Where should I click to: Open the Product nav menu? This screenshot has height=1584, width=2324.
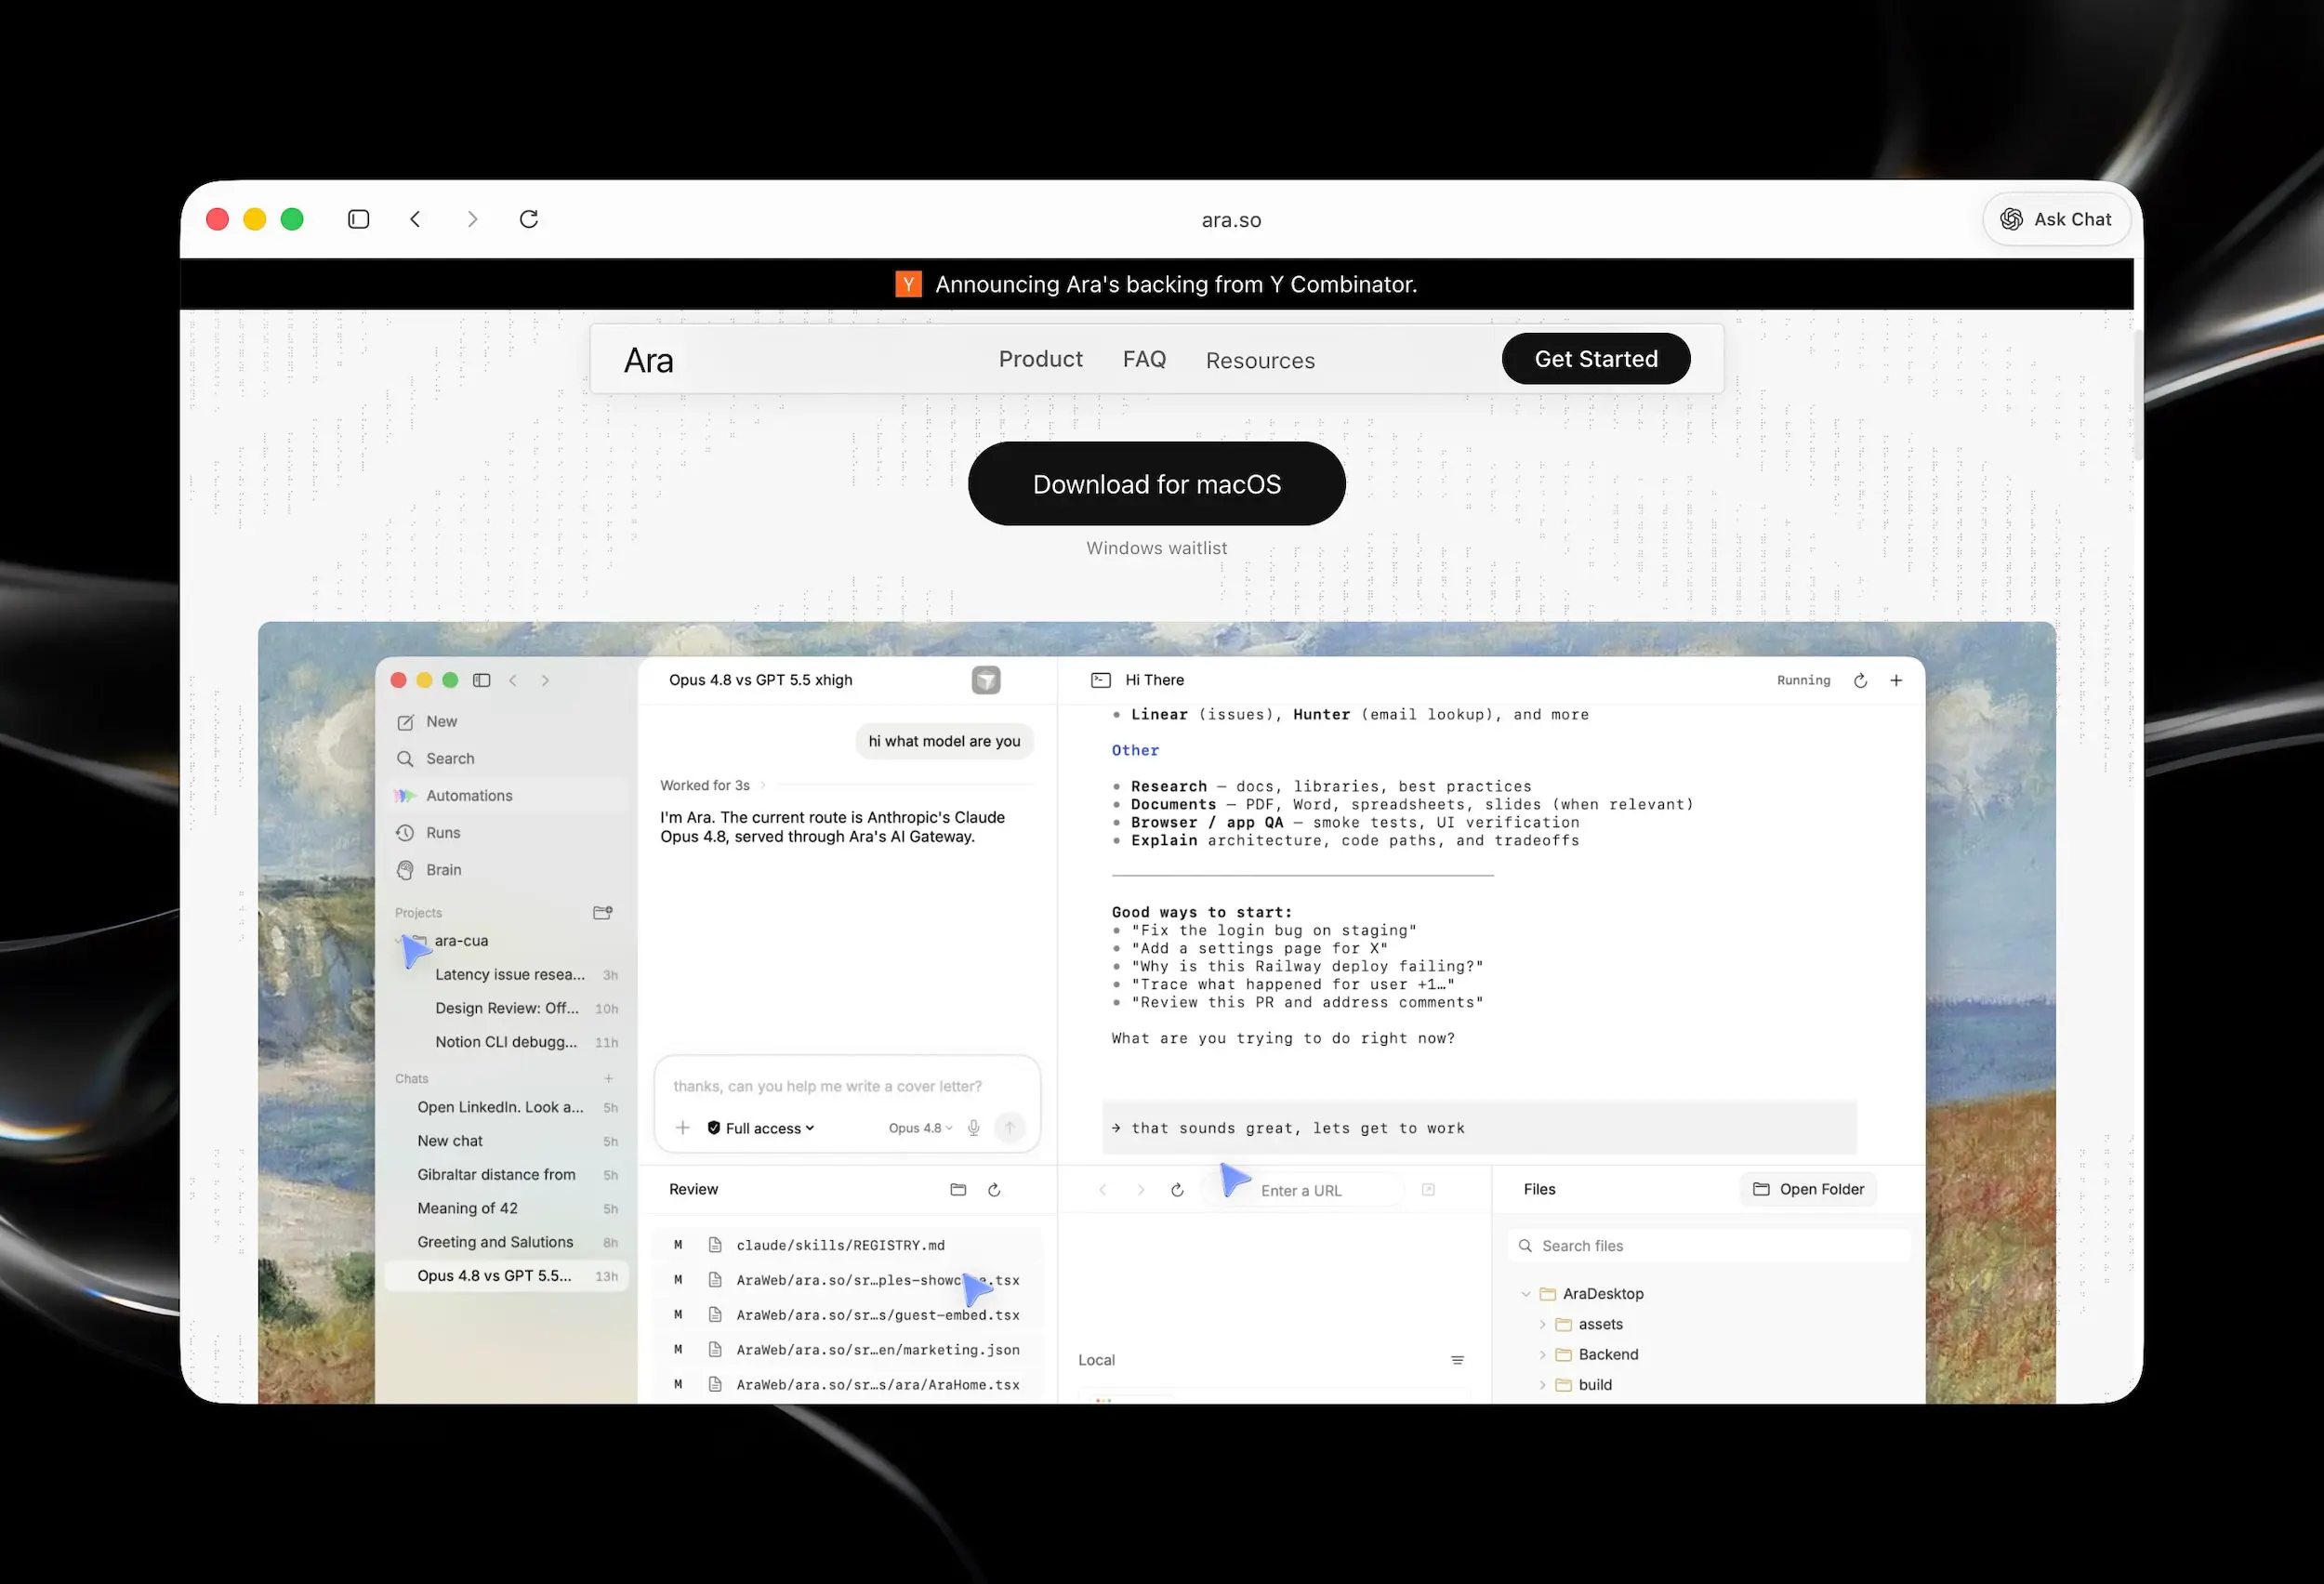(x=1040, y=359)
